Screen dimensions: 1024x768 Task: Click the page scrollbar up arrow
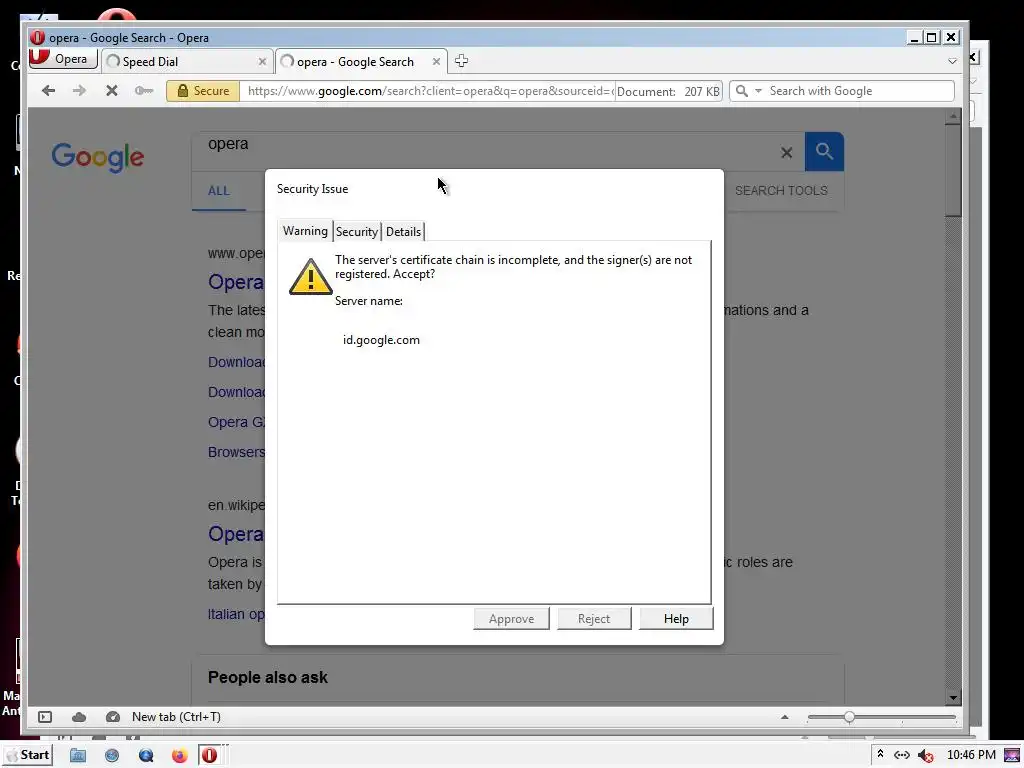tap(953, 116)
